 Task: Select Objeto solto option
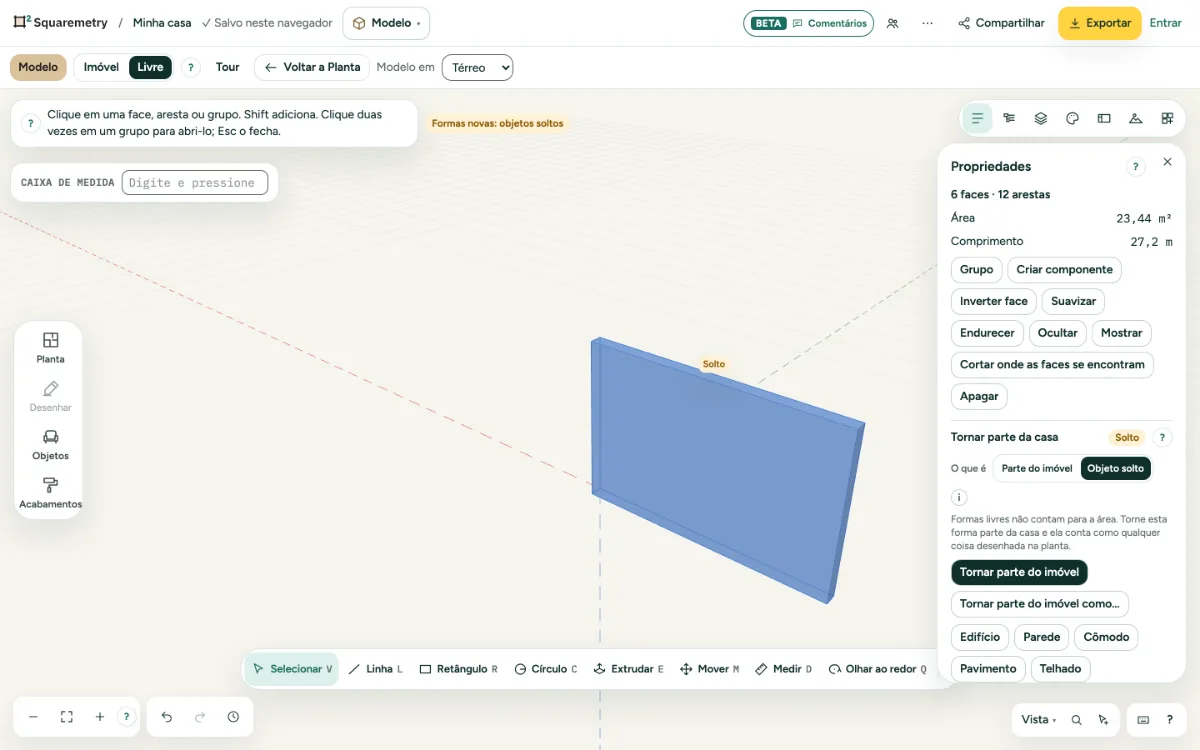pyautogui.click(x=1116, y=468)
